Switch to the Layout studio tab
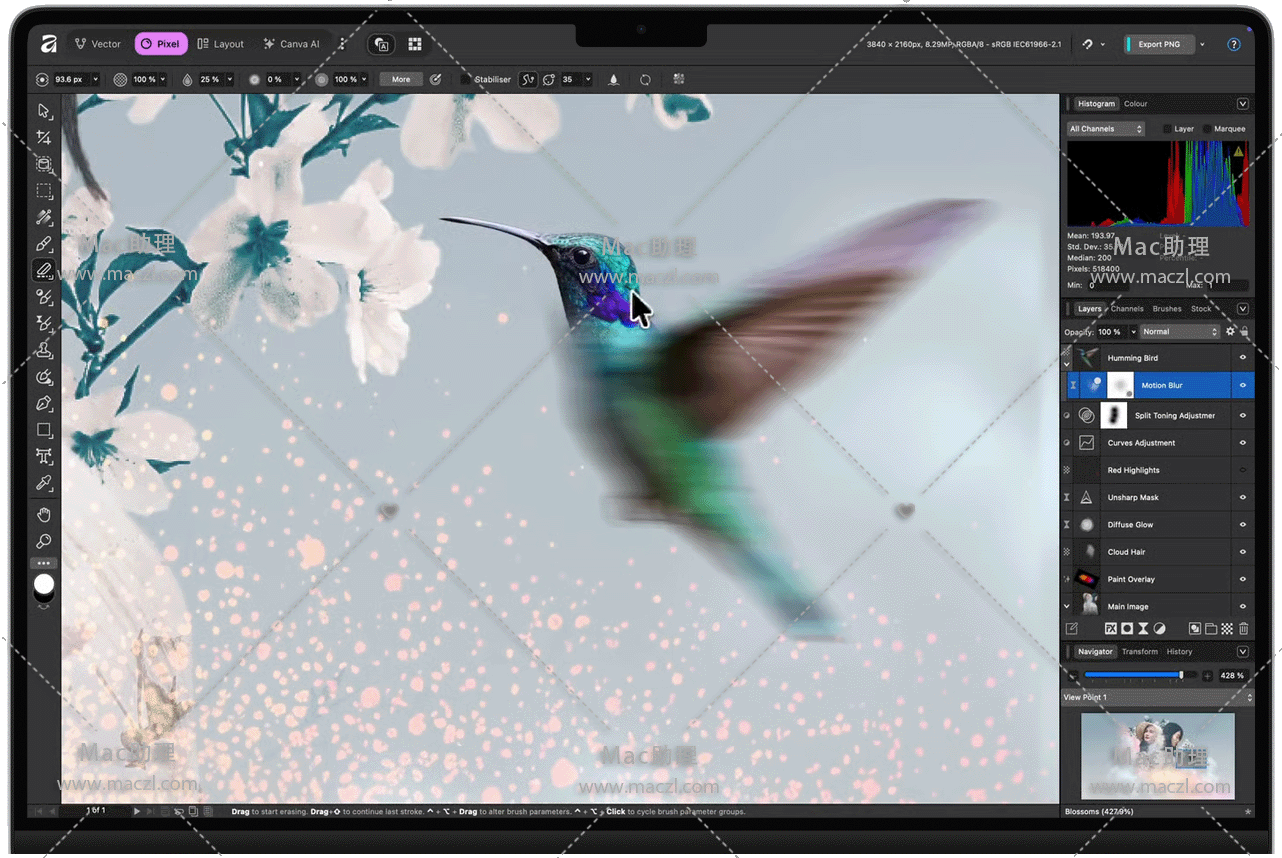Screen dimensions: 1282x858 pos(221,44)
